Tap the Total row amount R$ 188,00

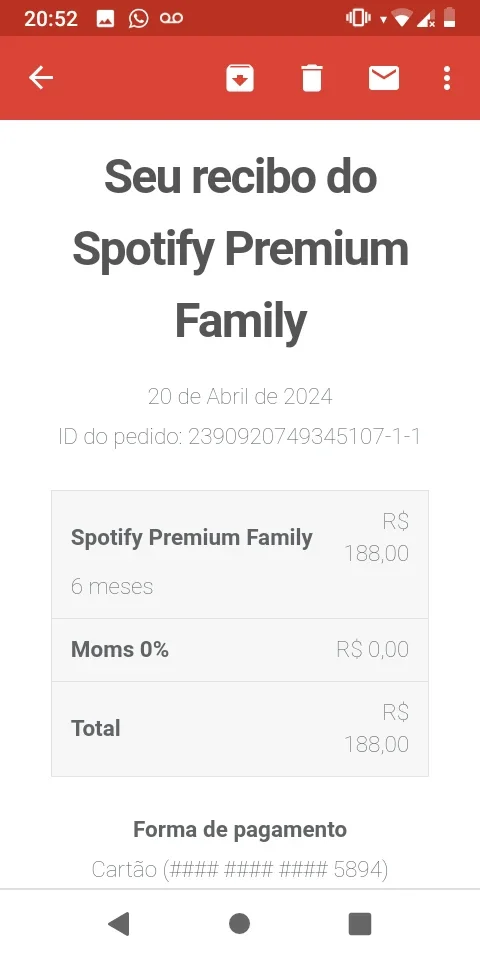pyautogui.click(x=377, y=729)
